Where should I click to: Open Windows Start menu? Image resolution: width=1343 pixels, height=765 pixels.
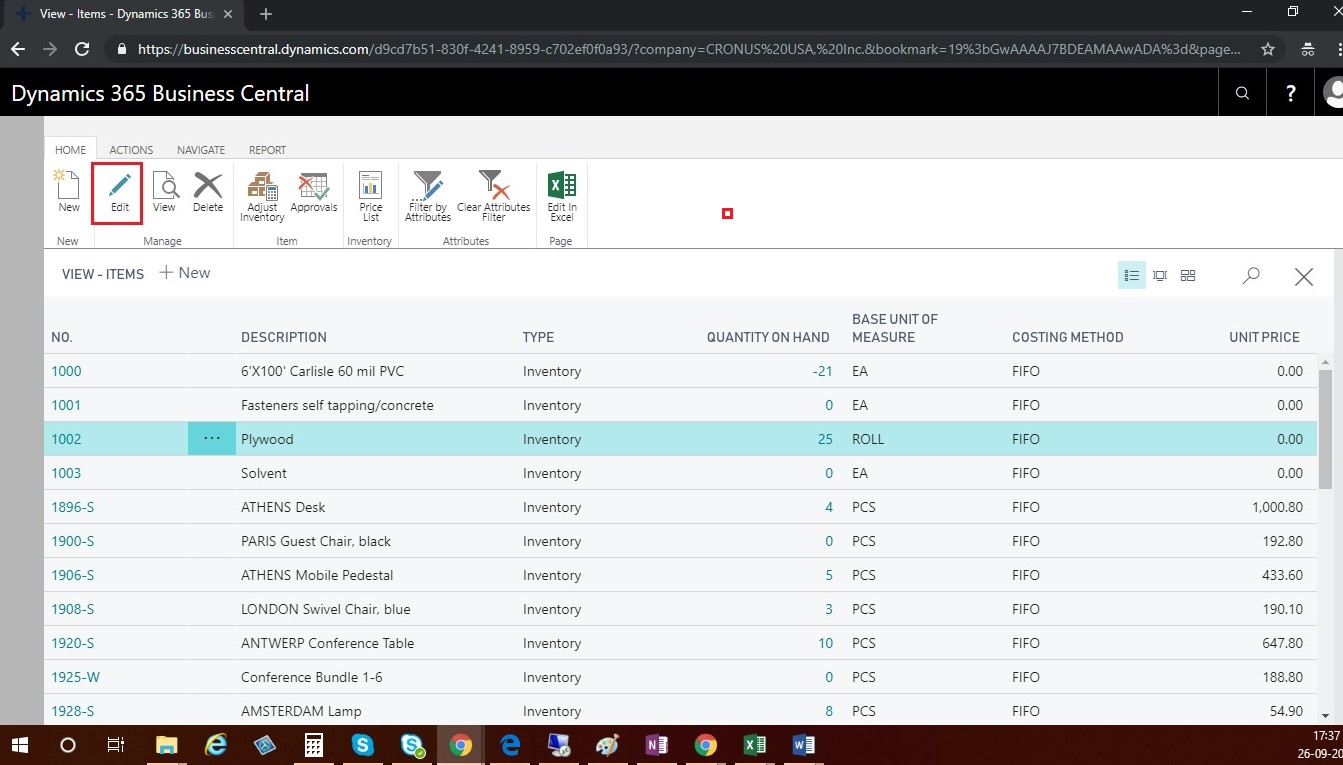(x=20, y=745)
